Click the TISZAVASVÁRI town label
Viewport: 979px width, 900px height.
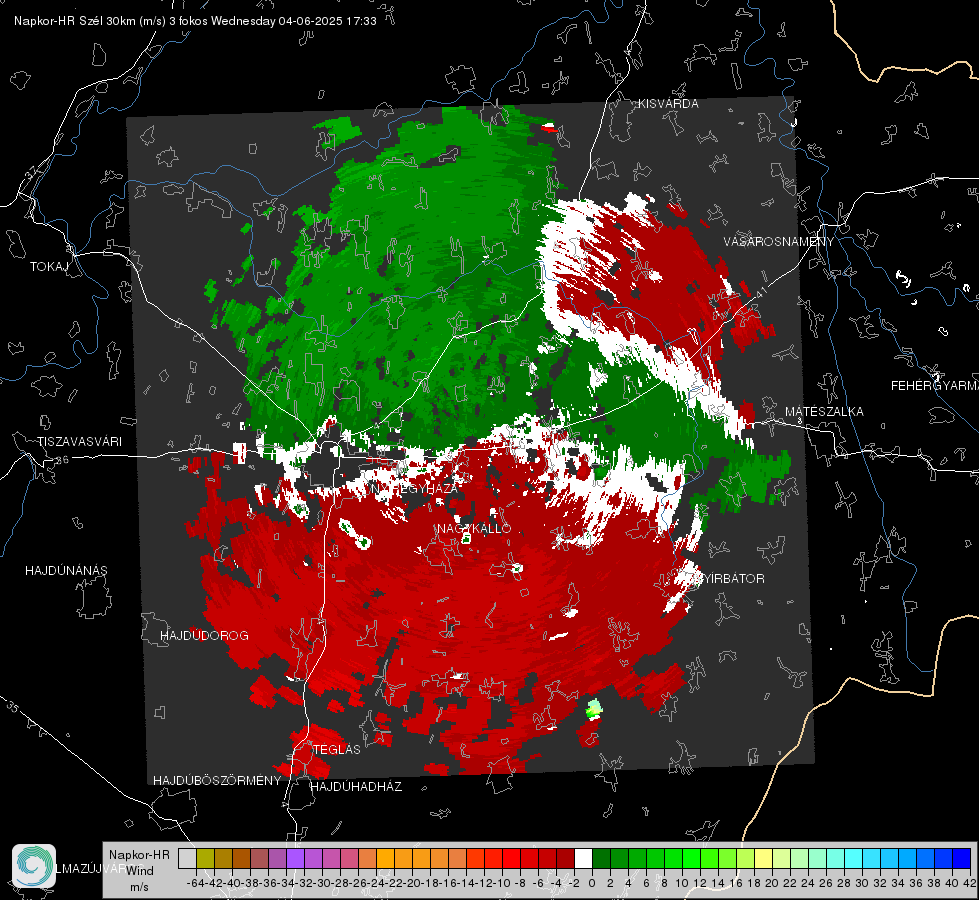click(79, 442)
